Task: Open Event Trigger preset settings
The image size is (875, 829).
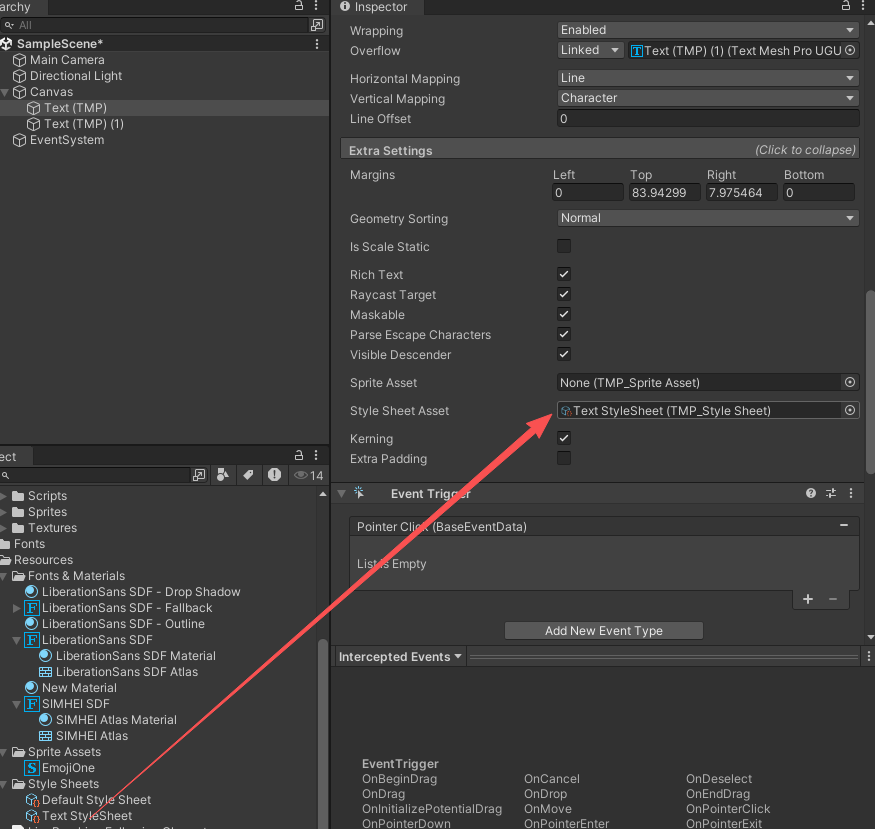Action: coord(831,493)
